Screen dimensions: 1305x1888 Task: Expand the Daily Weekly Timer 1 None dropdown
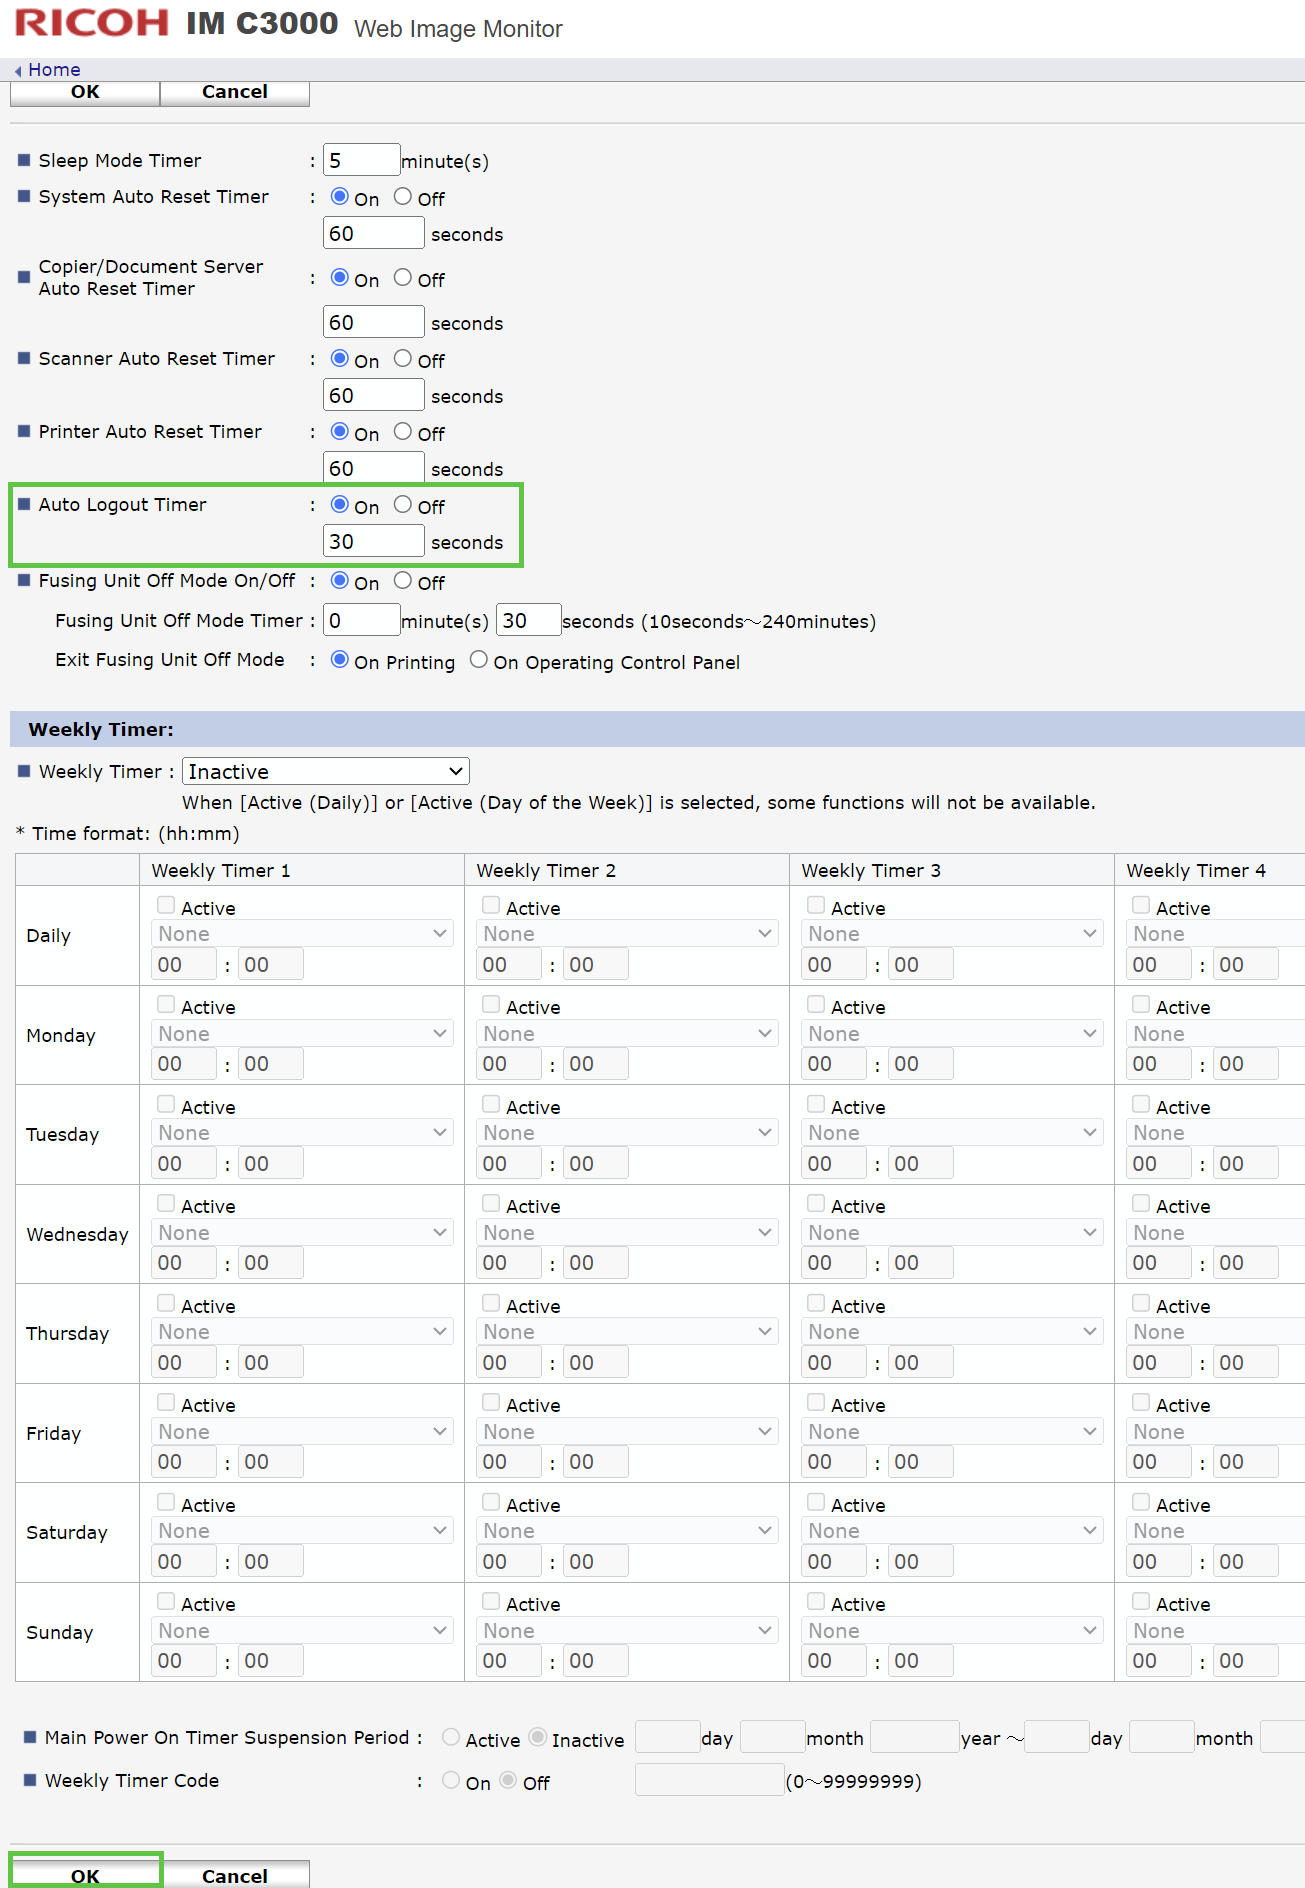click(302, 934)
